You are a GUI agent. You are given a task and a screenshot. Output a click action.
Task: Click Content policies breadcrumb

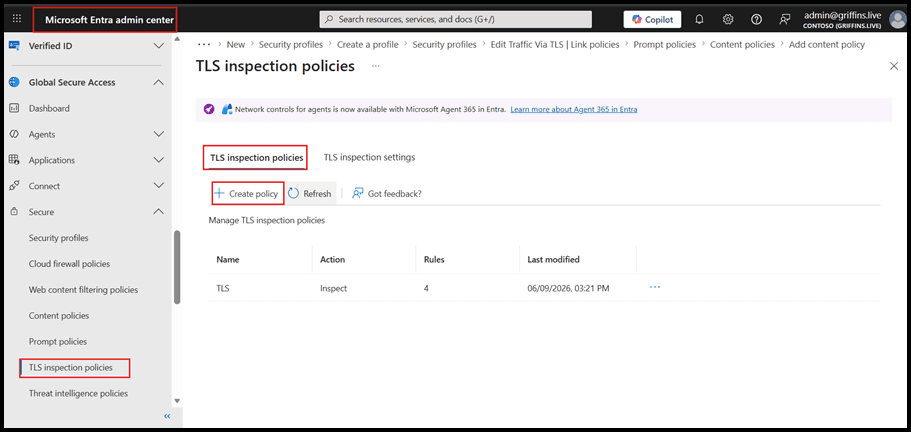coord(743,44)
